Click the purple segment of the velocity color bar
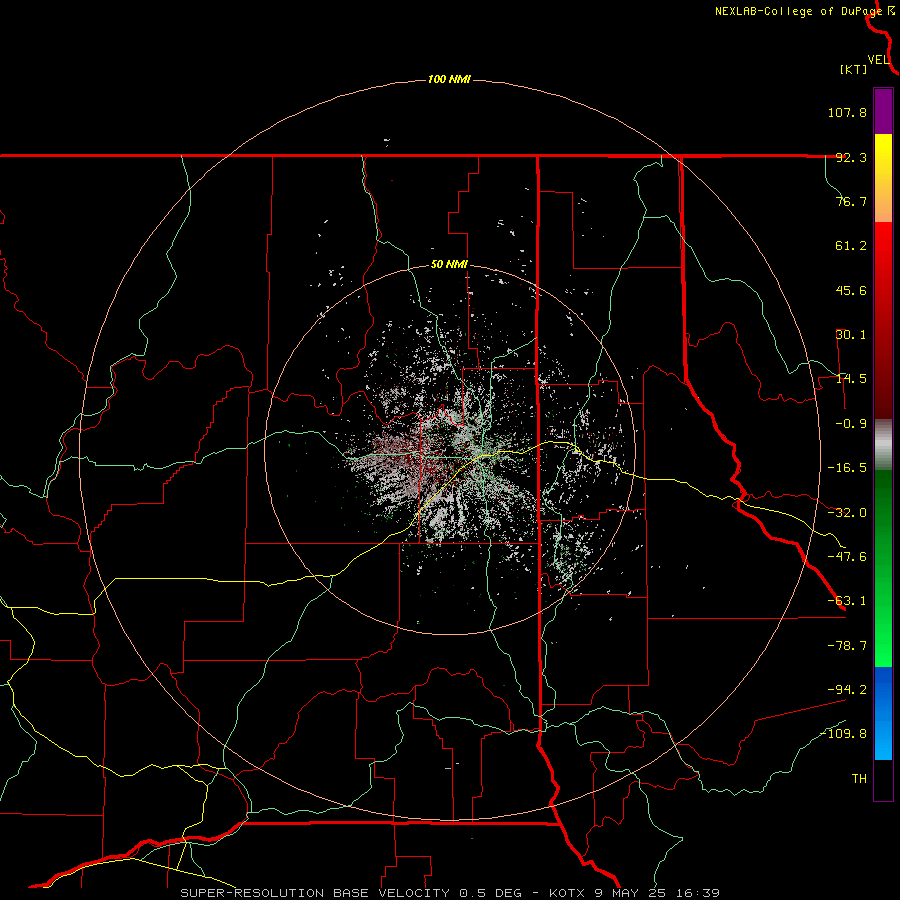 883,112
